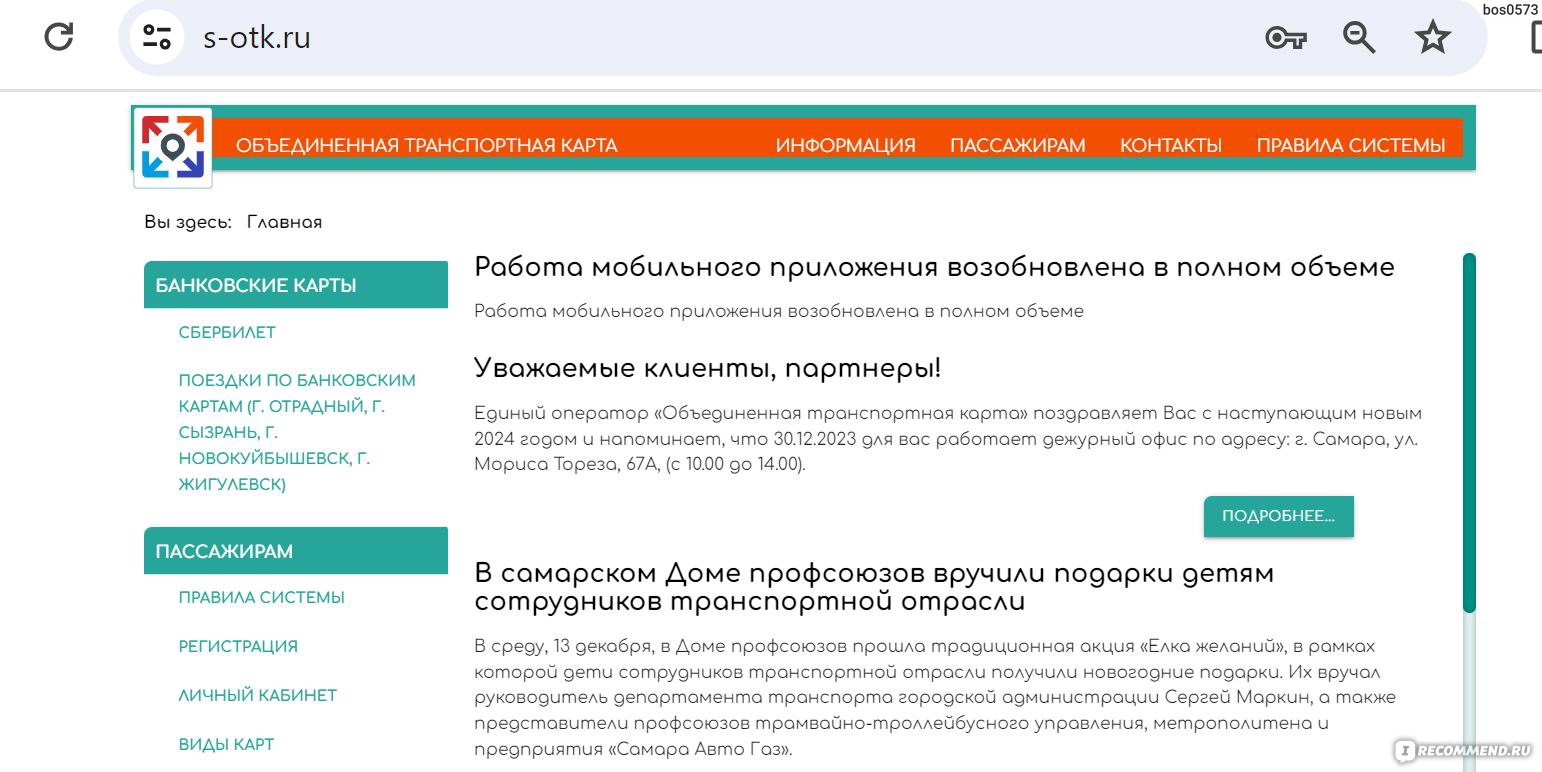Click the saved passwords key icon
The height and width of the screenshot is (772, 1542).
coord(1285,39)
